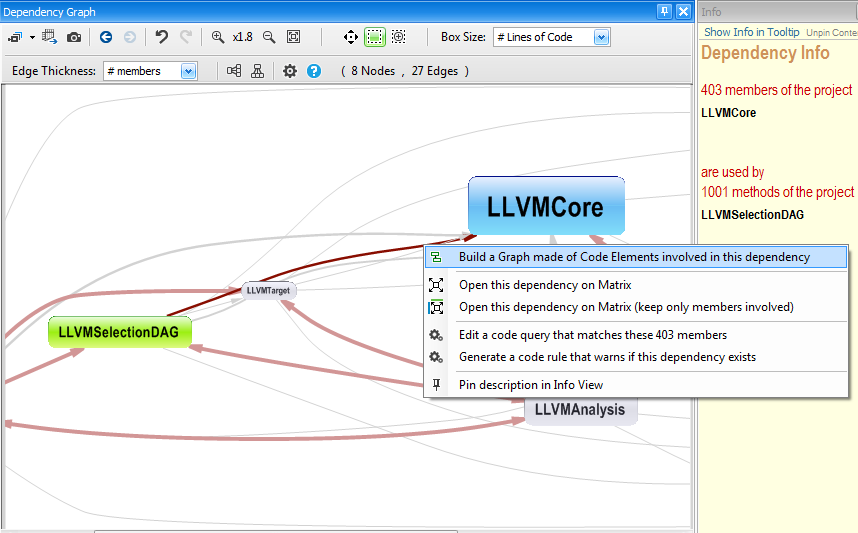Click the greyed forward navigation arrow

click(130, 37)
